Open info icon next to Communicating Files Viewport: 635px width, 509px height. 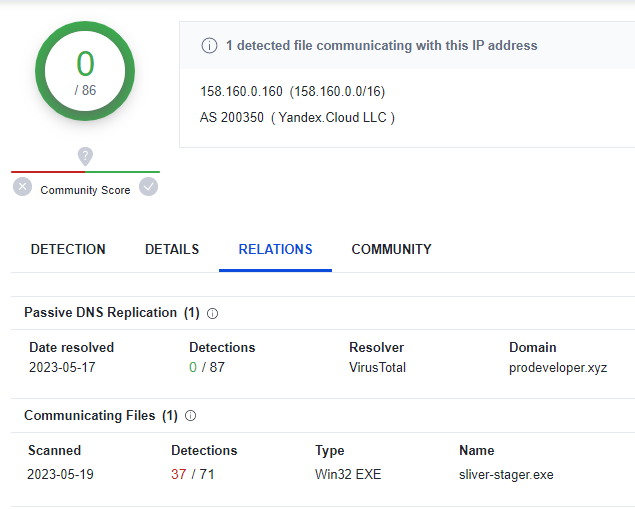[190, 416]
